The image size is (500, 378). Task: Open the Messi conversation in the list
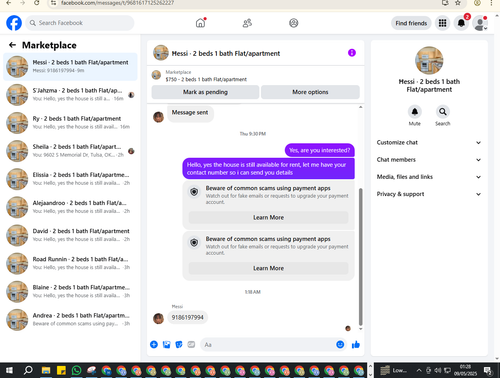[x=70, y=67]
